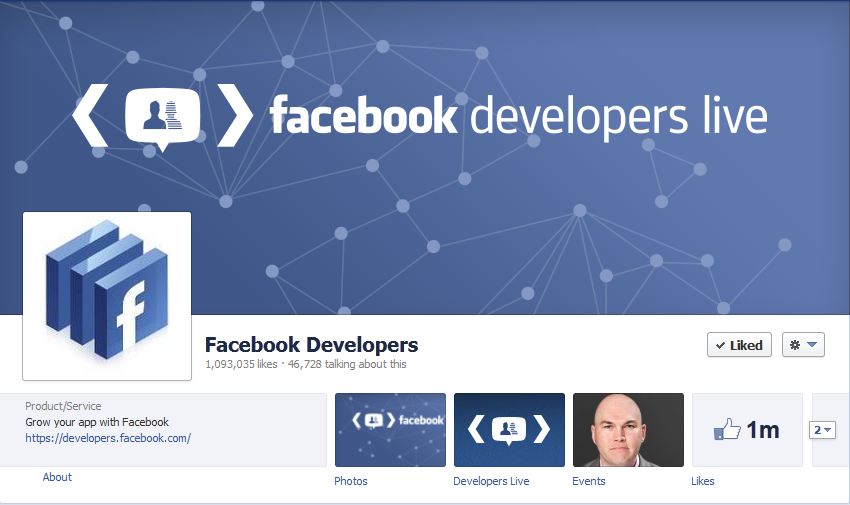Open the Developers Live app tile
Screen dimensions: 850x505
(x=509, y=430)
